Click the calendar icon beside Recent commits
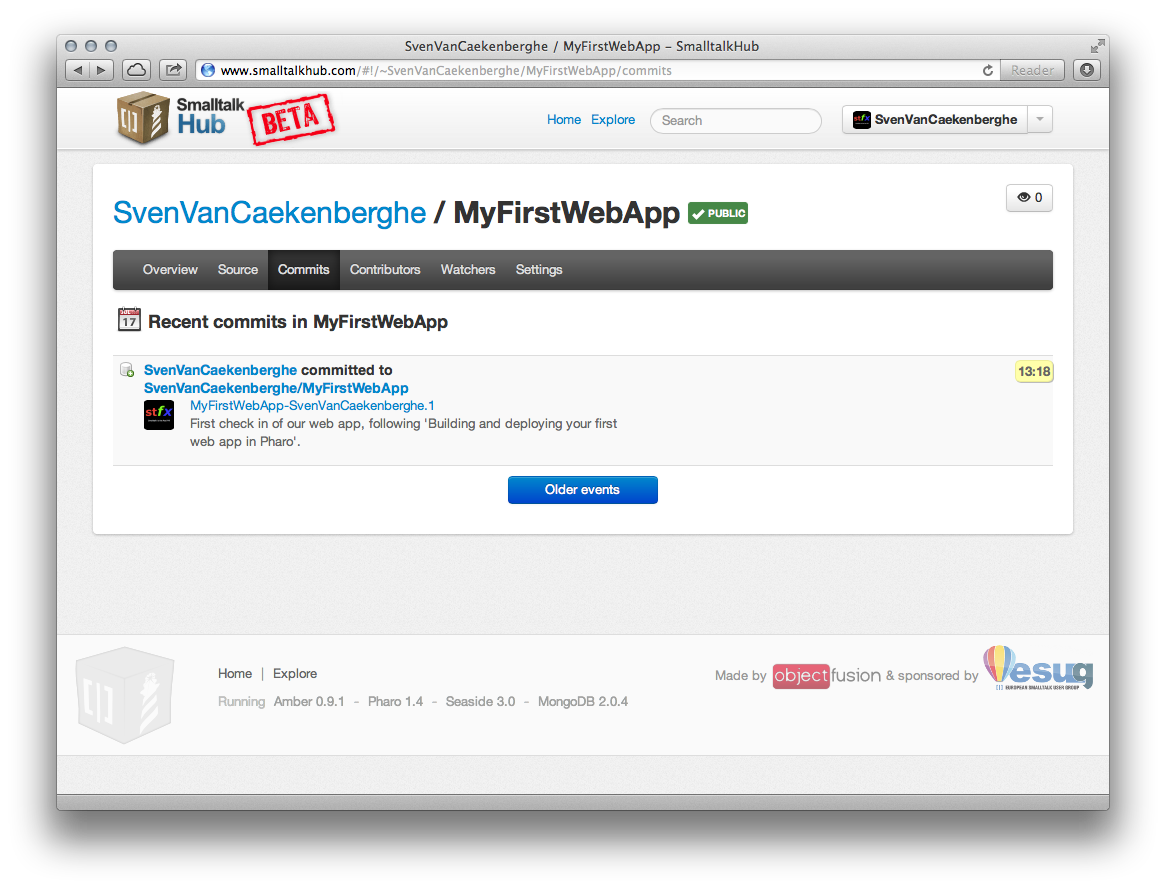Viewport: 1166px width, 889px height. tap(129, 319)
